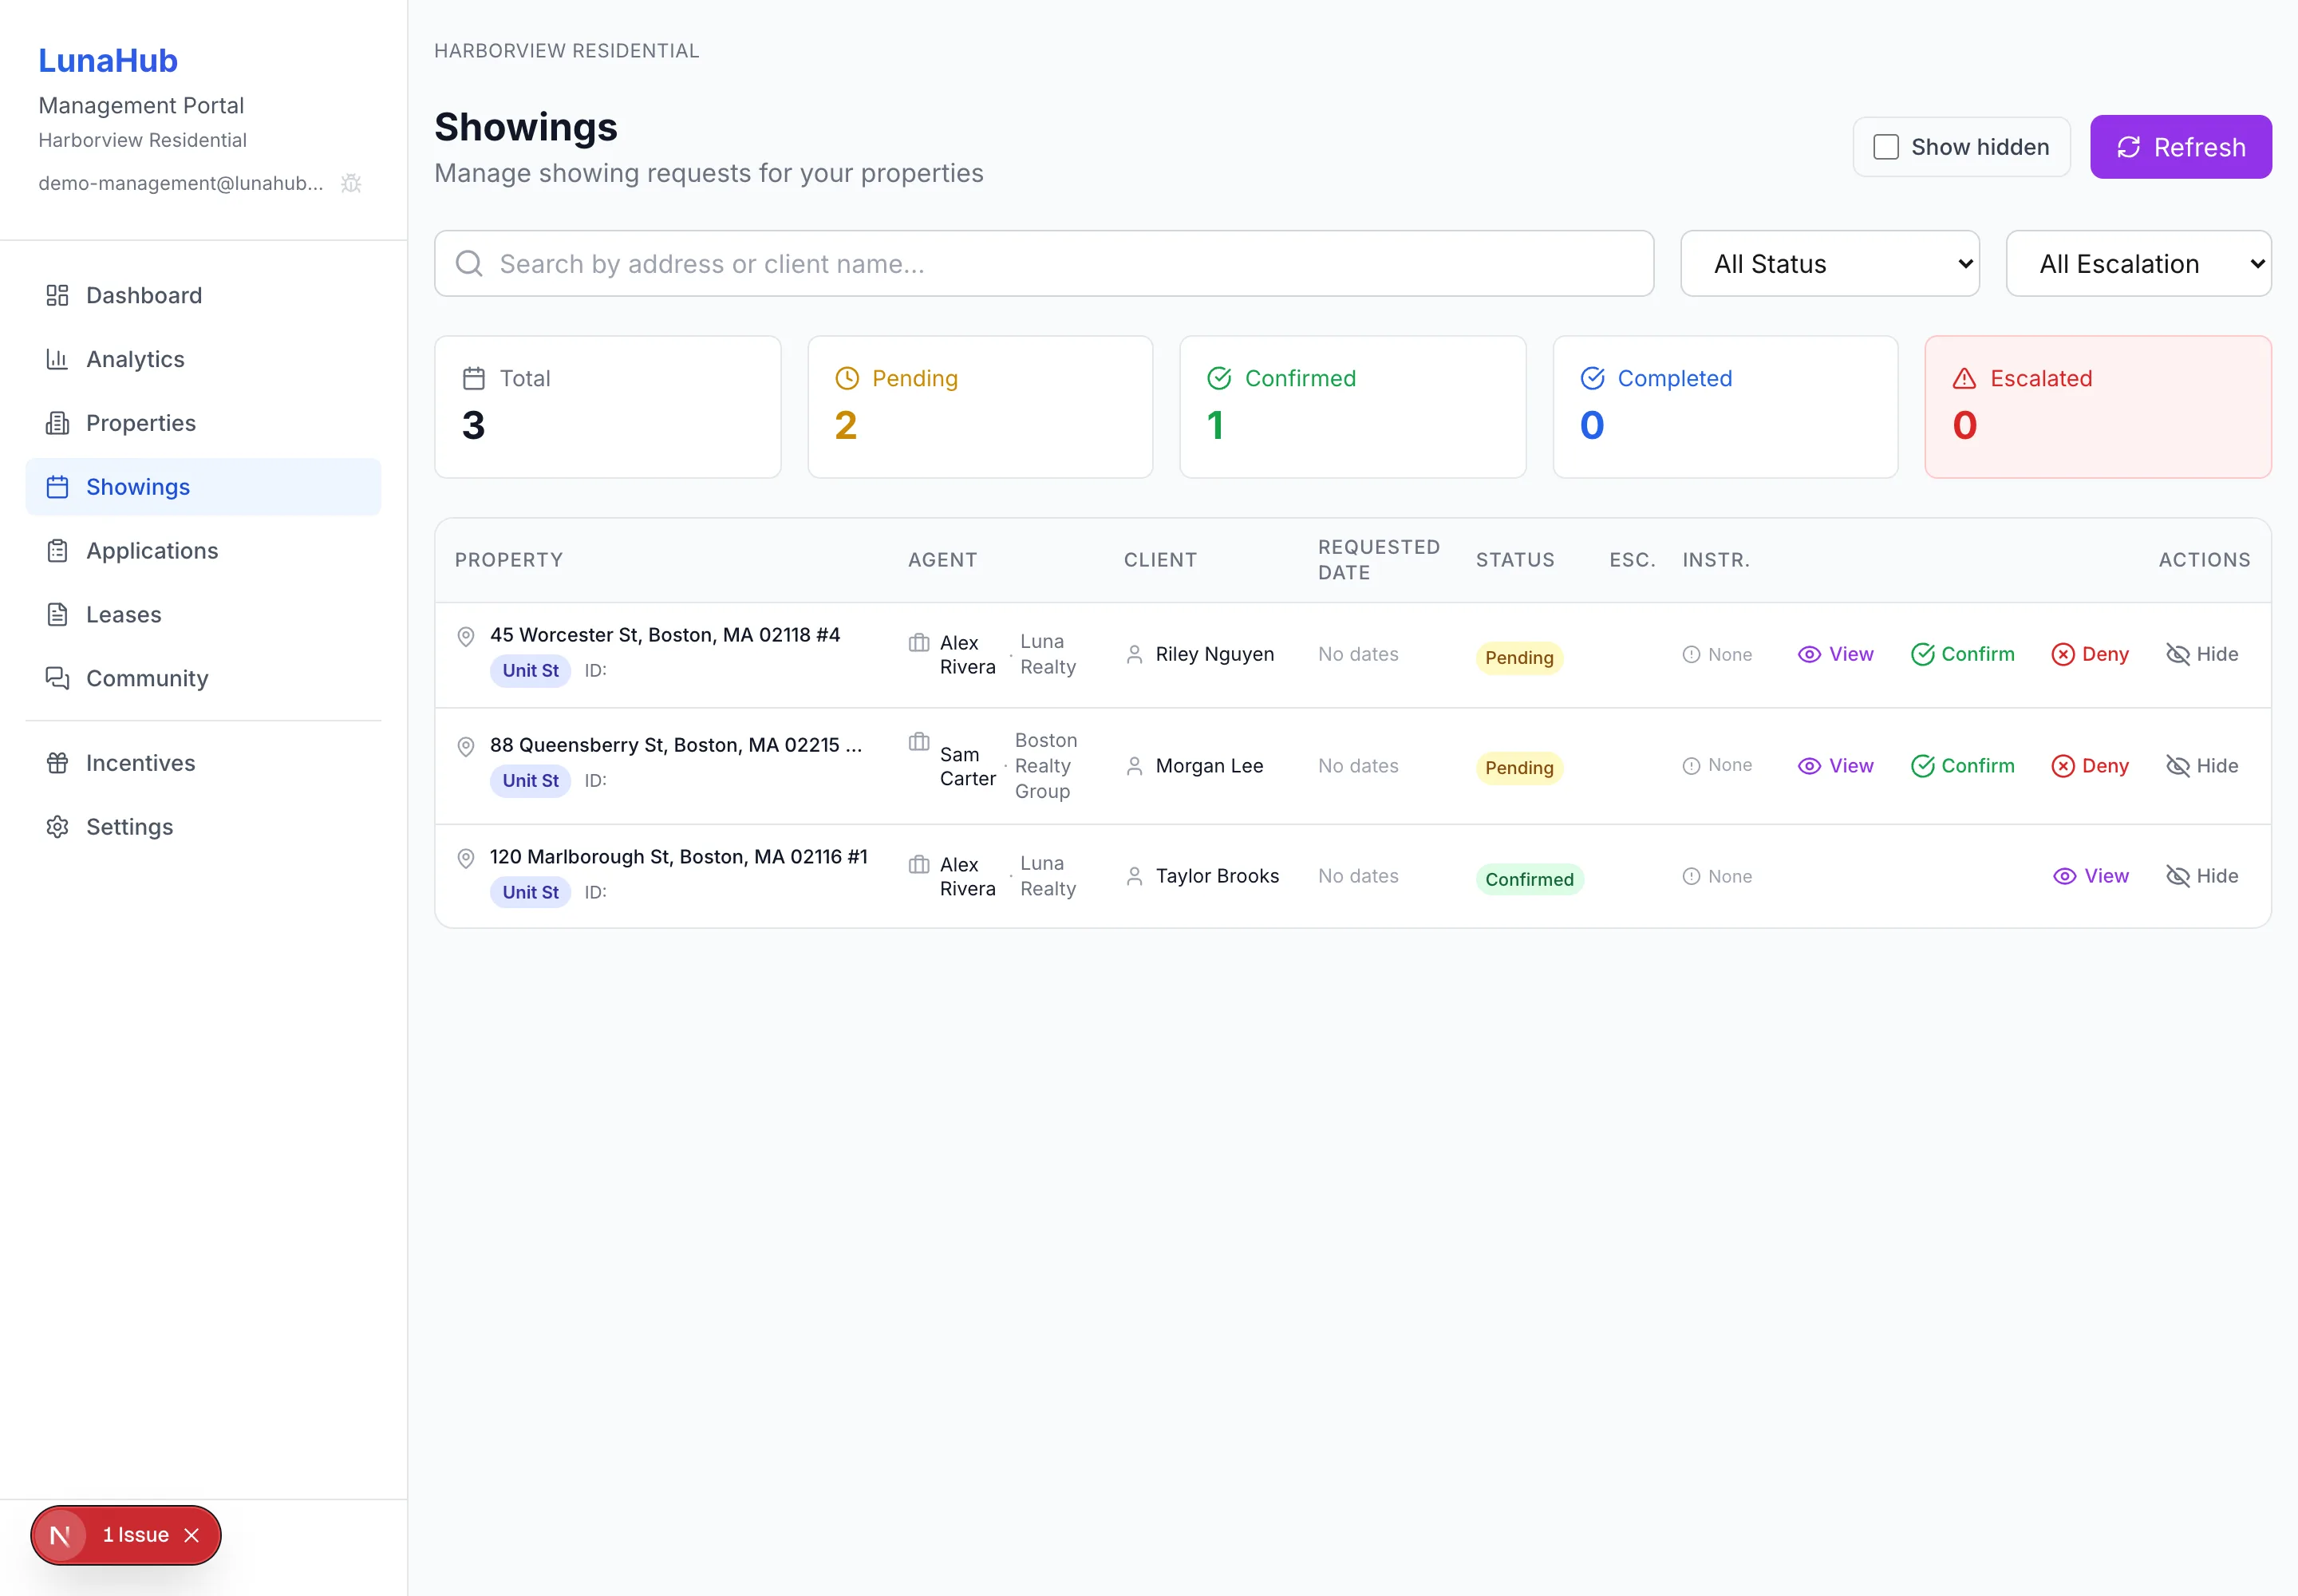Viewport: 2298px width, 1596px height.
Task: Open the Properties page
Action: coord(203,423)
